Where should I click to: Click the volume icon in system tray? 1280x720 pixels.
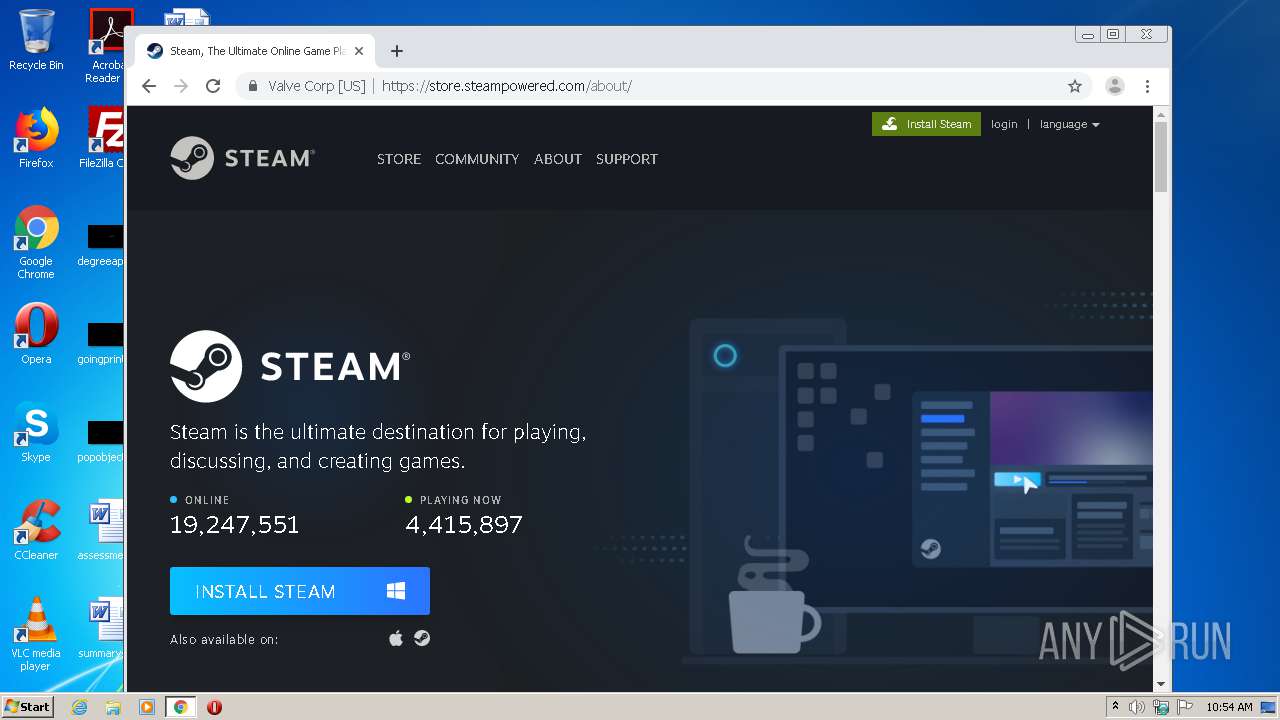pos(1137,707)
